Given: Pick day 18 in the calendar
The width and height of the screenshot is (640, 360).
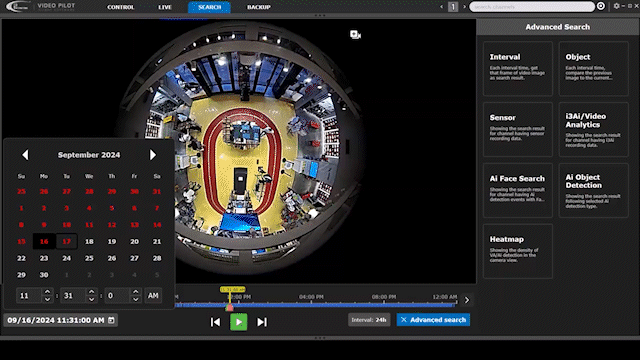Looking at the screenshot, I should click(x=89, y=242).
